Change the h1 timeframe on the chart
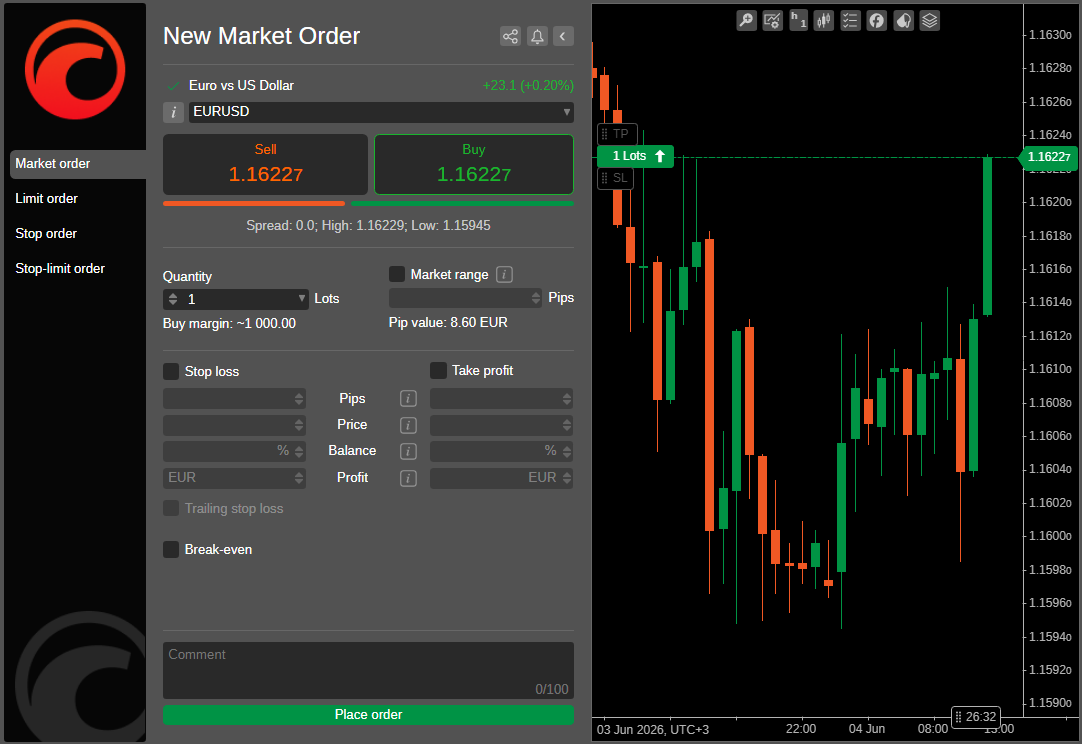 [x=798, y=21]
